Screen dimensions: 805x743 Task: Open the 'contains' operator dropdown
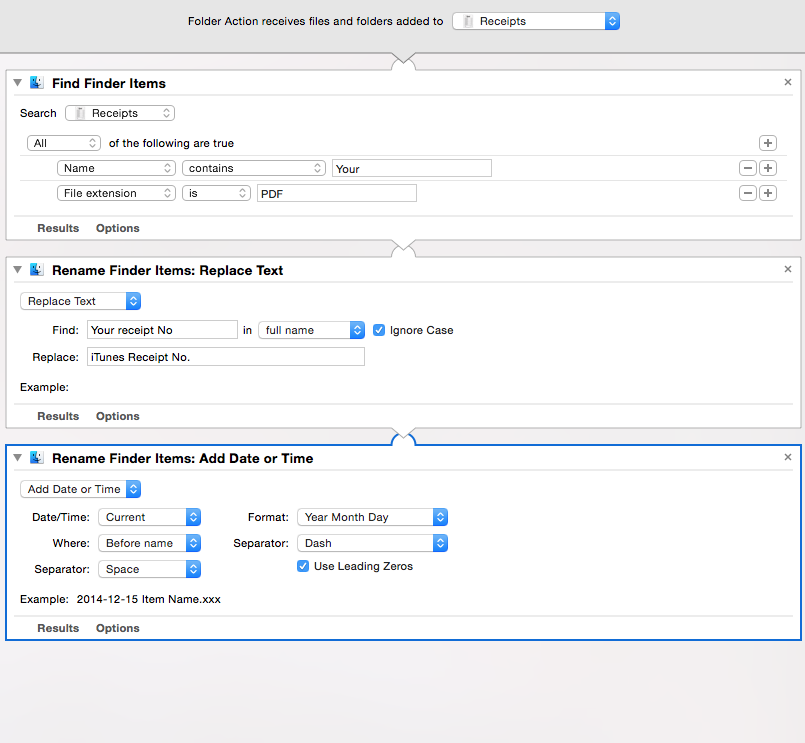click(x=254, y=168)
